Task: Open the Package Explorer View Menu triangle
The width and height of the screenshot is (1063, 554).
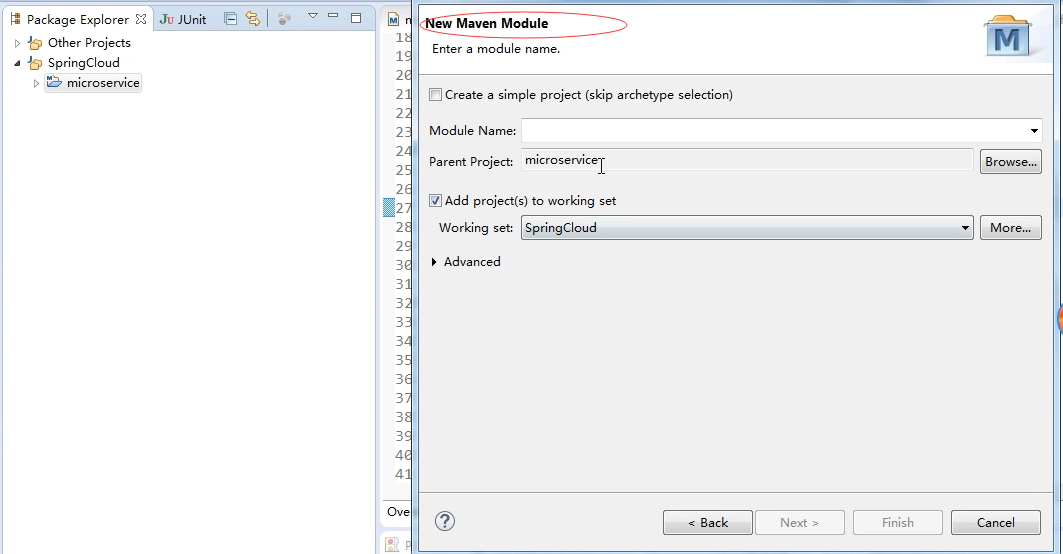Action: [x=313, y=16]
